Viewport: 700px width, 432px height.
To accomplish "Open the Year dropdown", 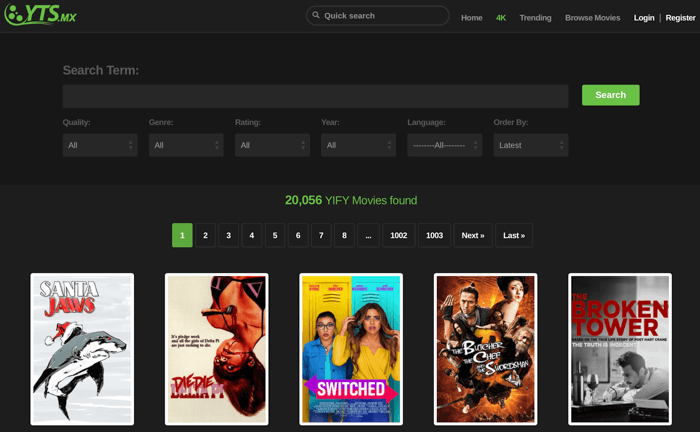I will [358, 145].
